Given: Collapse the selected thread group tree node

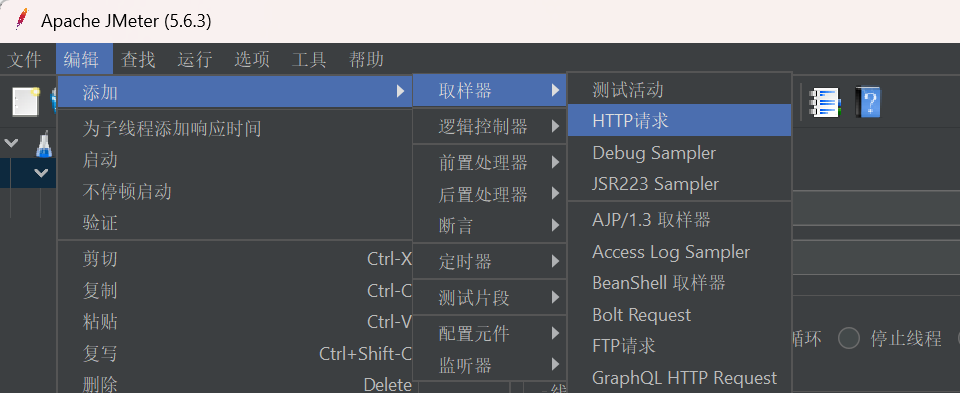Looking at the screenshot, I should [x=41, y=173].
